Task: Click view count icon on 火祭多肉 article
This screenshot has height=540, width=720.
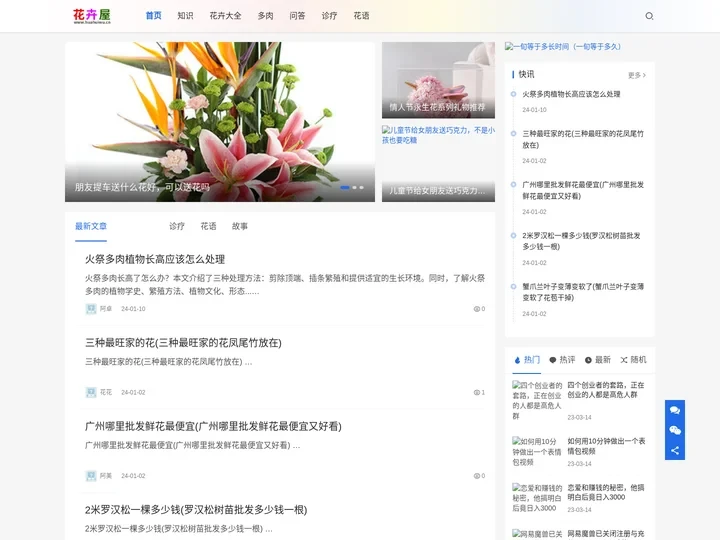Action: coord(477,309)
